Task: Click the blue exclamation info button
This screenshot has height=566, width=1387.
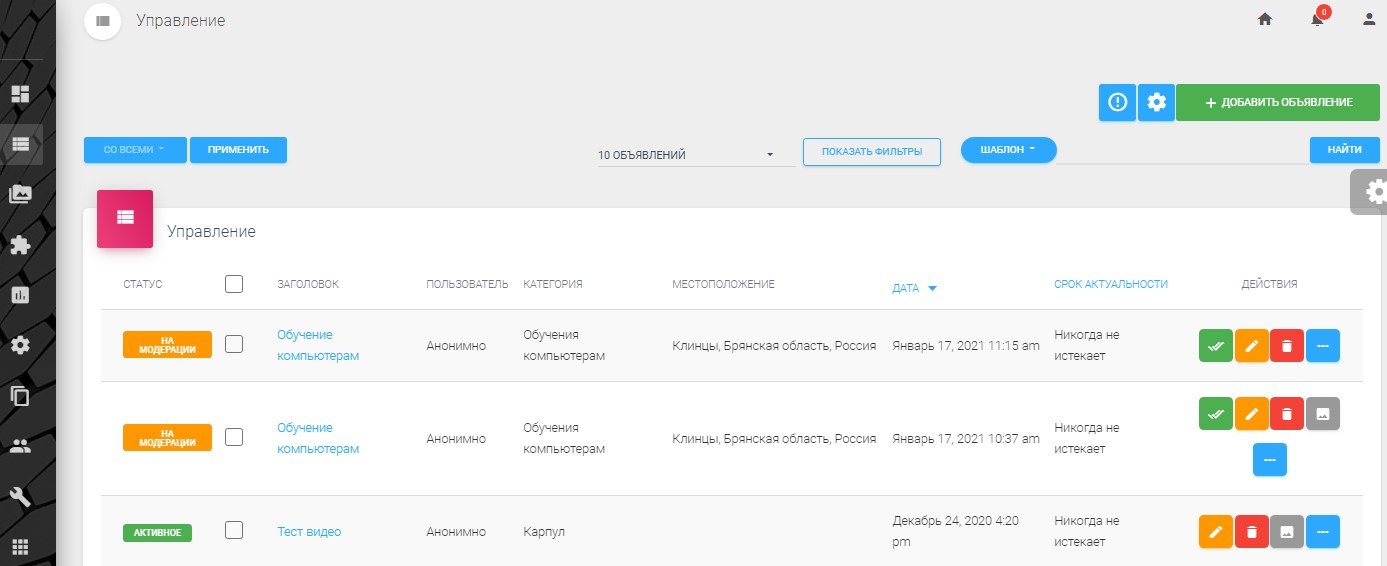Action: (x=1117, y=102)
